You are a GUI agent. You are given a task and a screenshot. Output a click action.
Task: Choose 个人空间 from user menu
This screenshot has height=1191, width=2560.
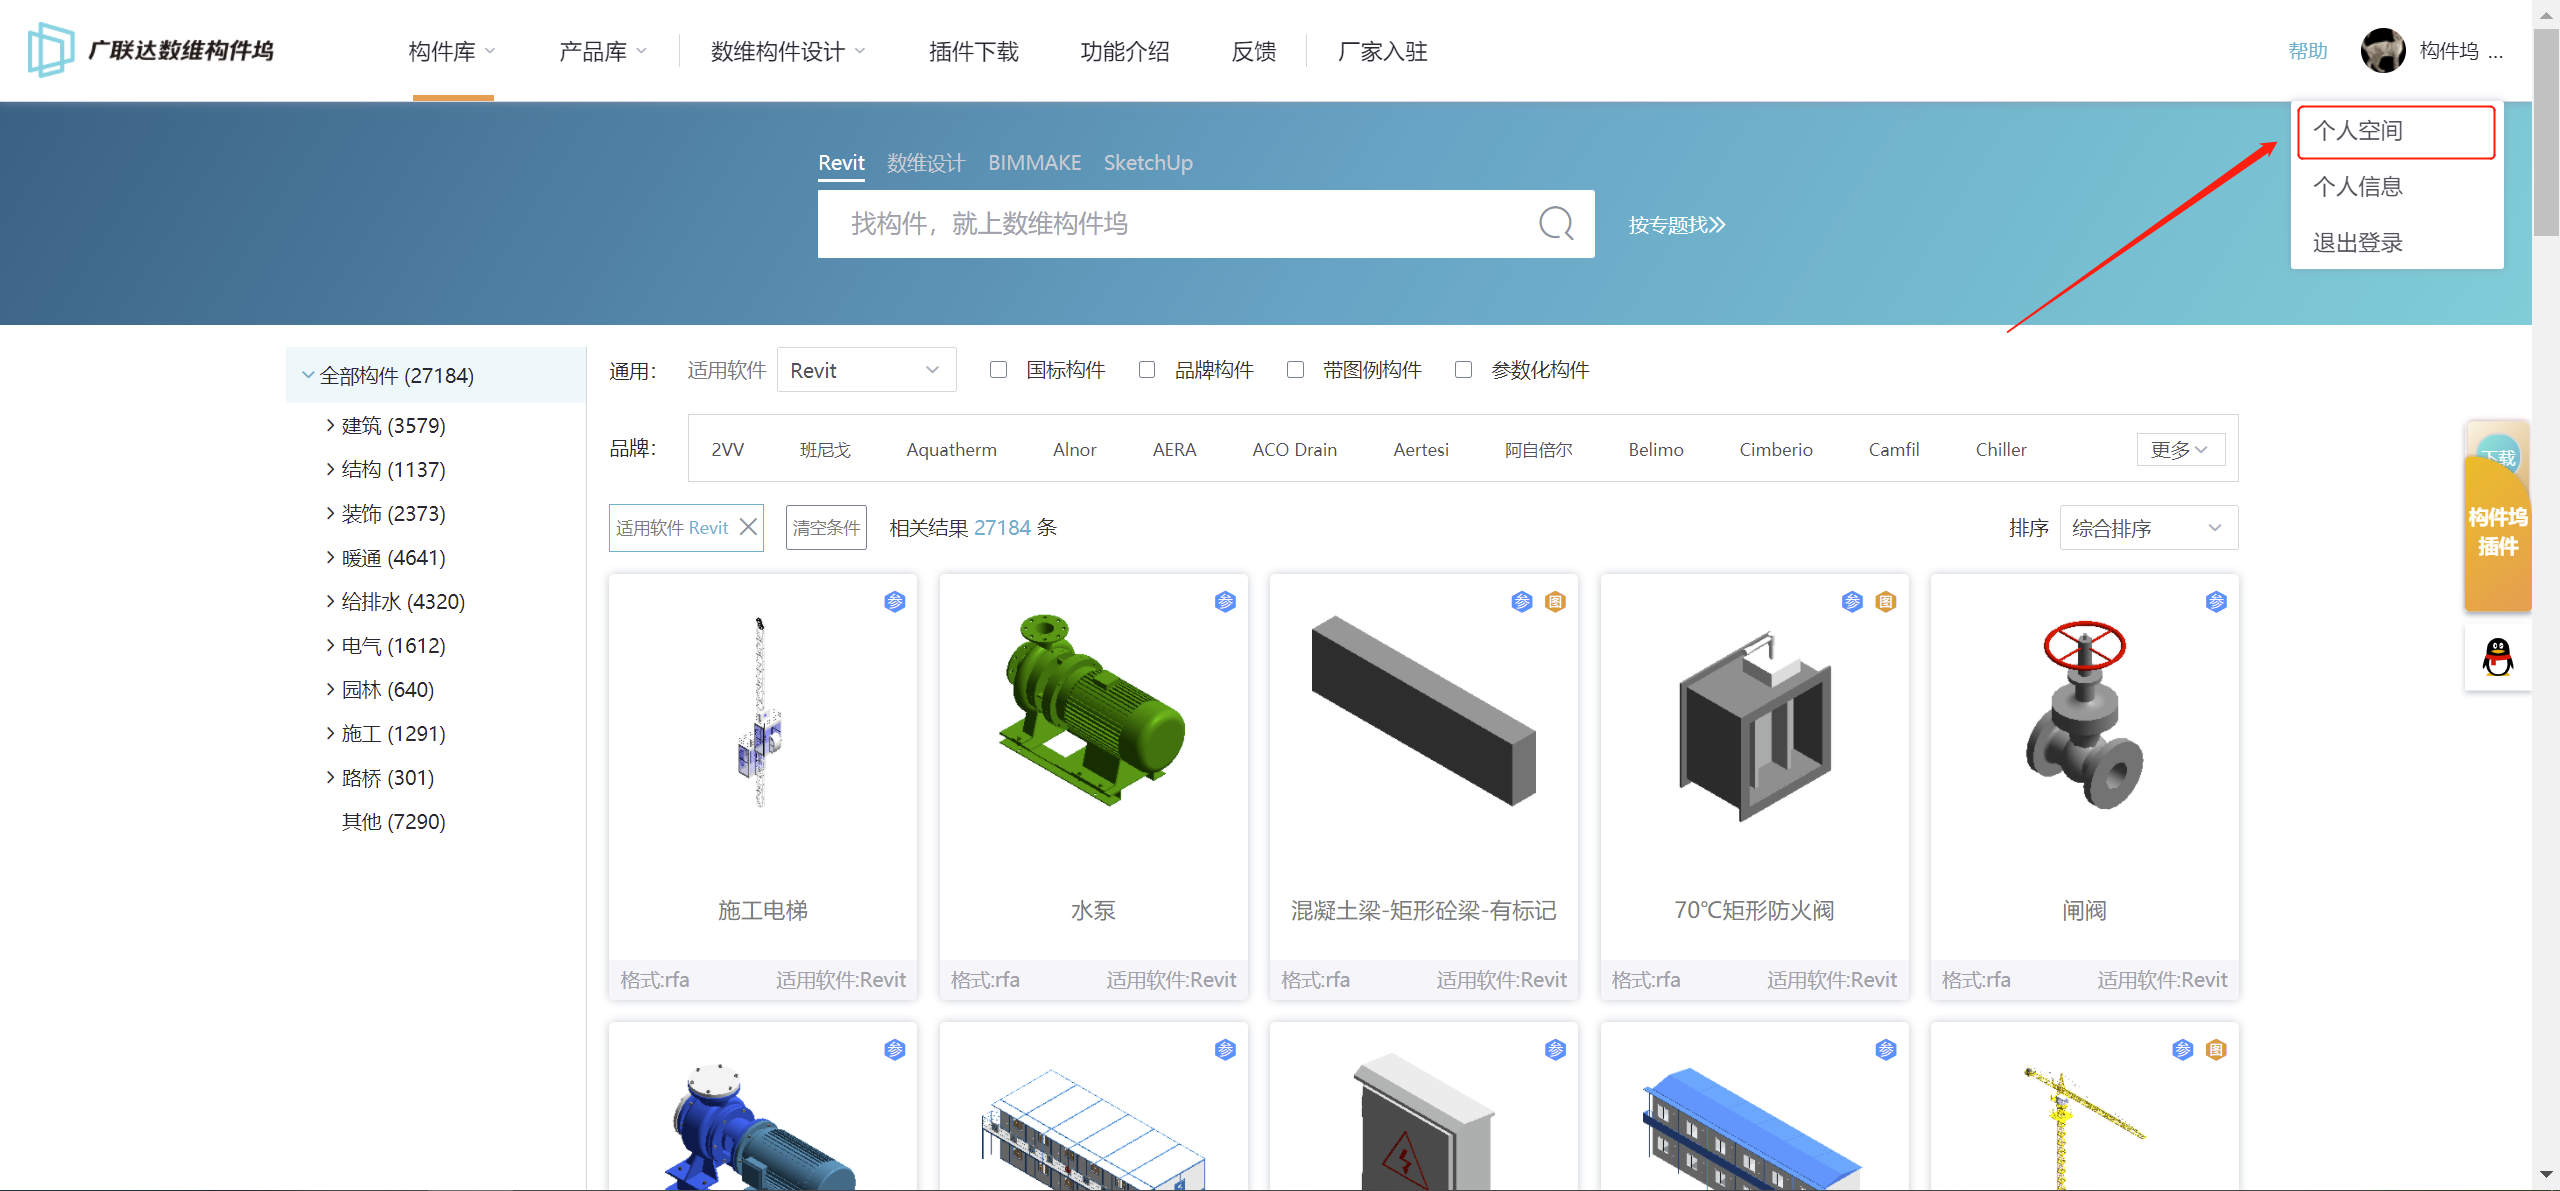[2396, 131]
